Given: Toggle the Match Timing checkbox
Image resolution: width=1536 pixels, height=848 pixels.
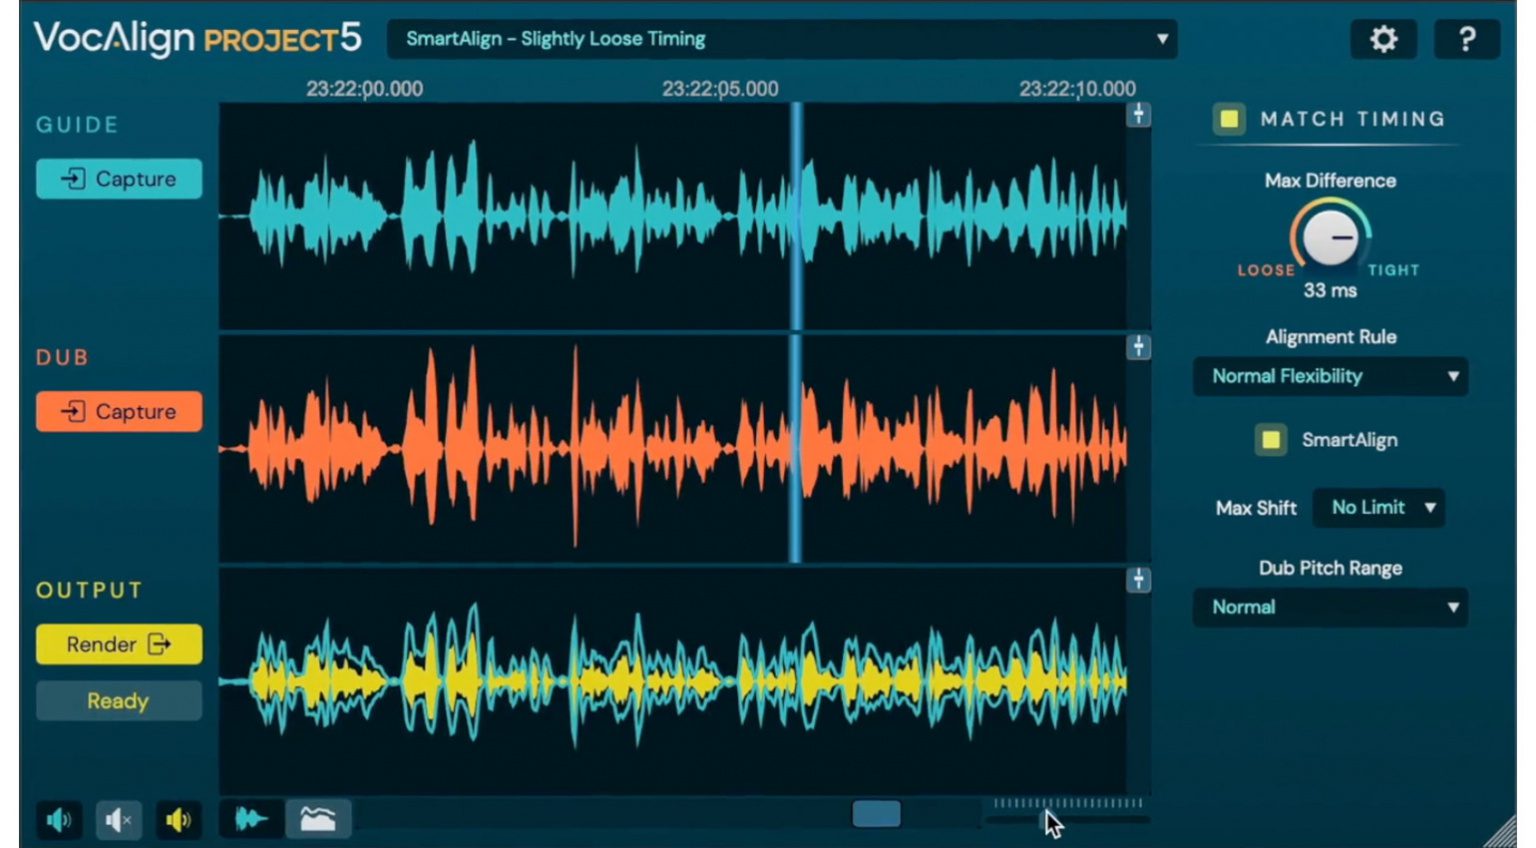Looking at the screenshot, I should pos(1230,118).
